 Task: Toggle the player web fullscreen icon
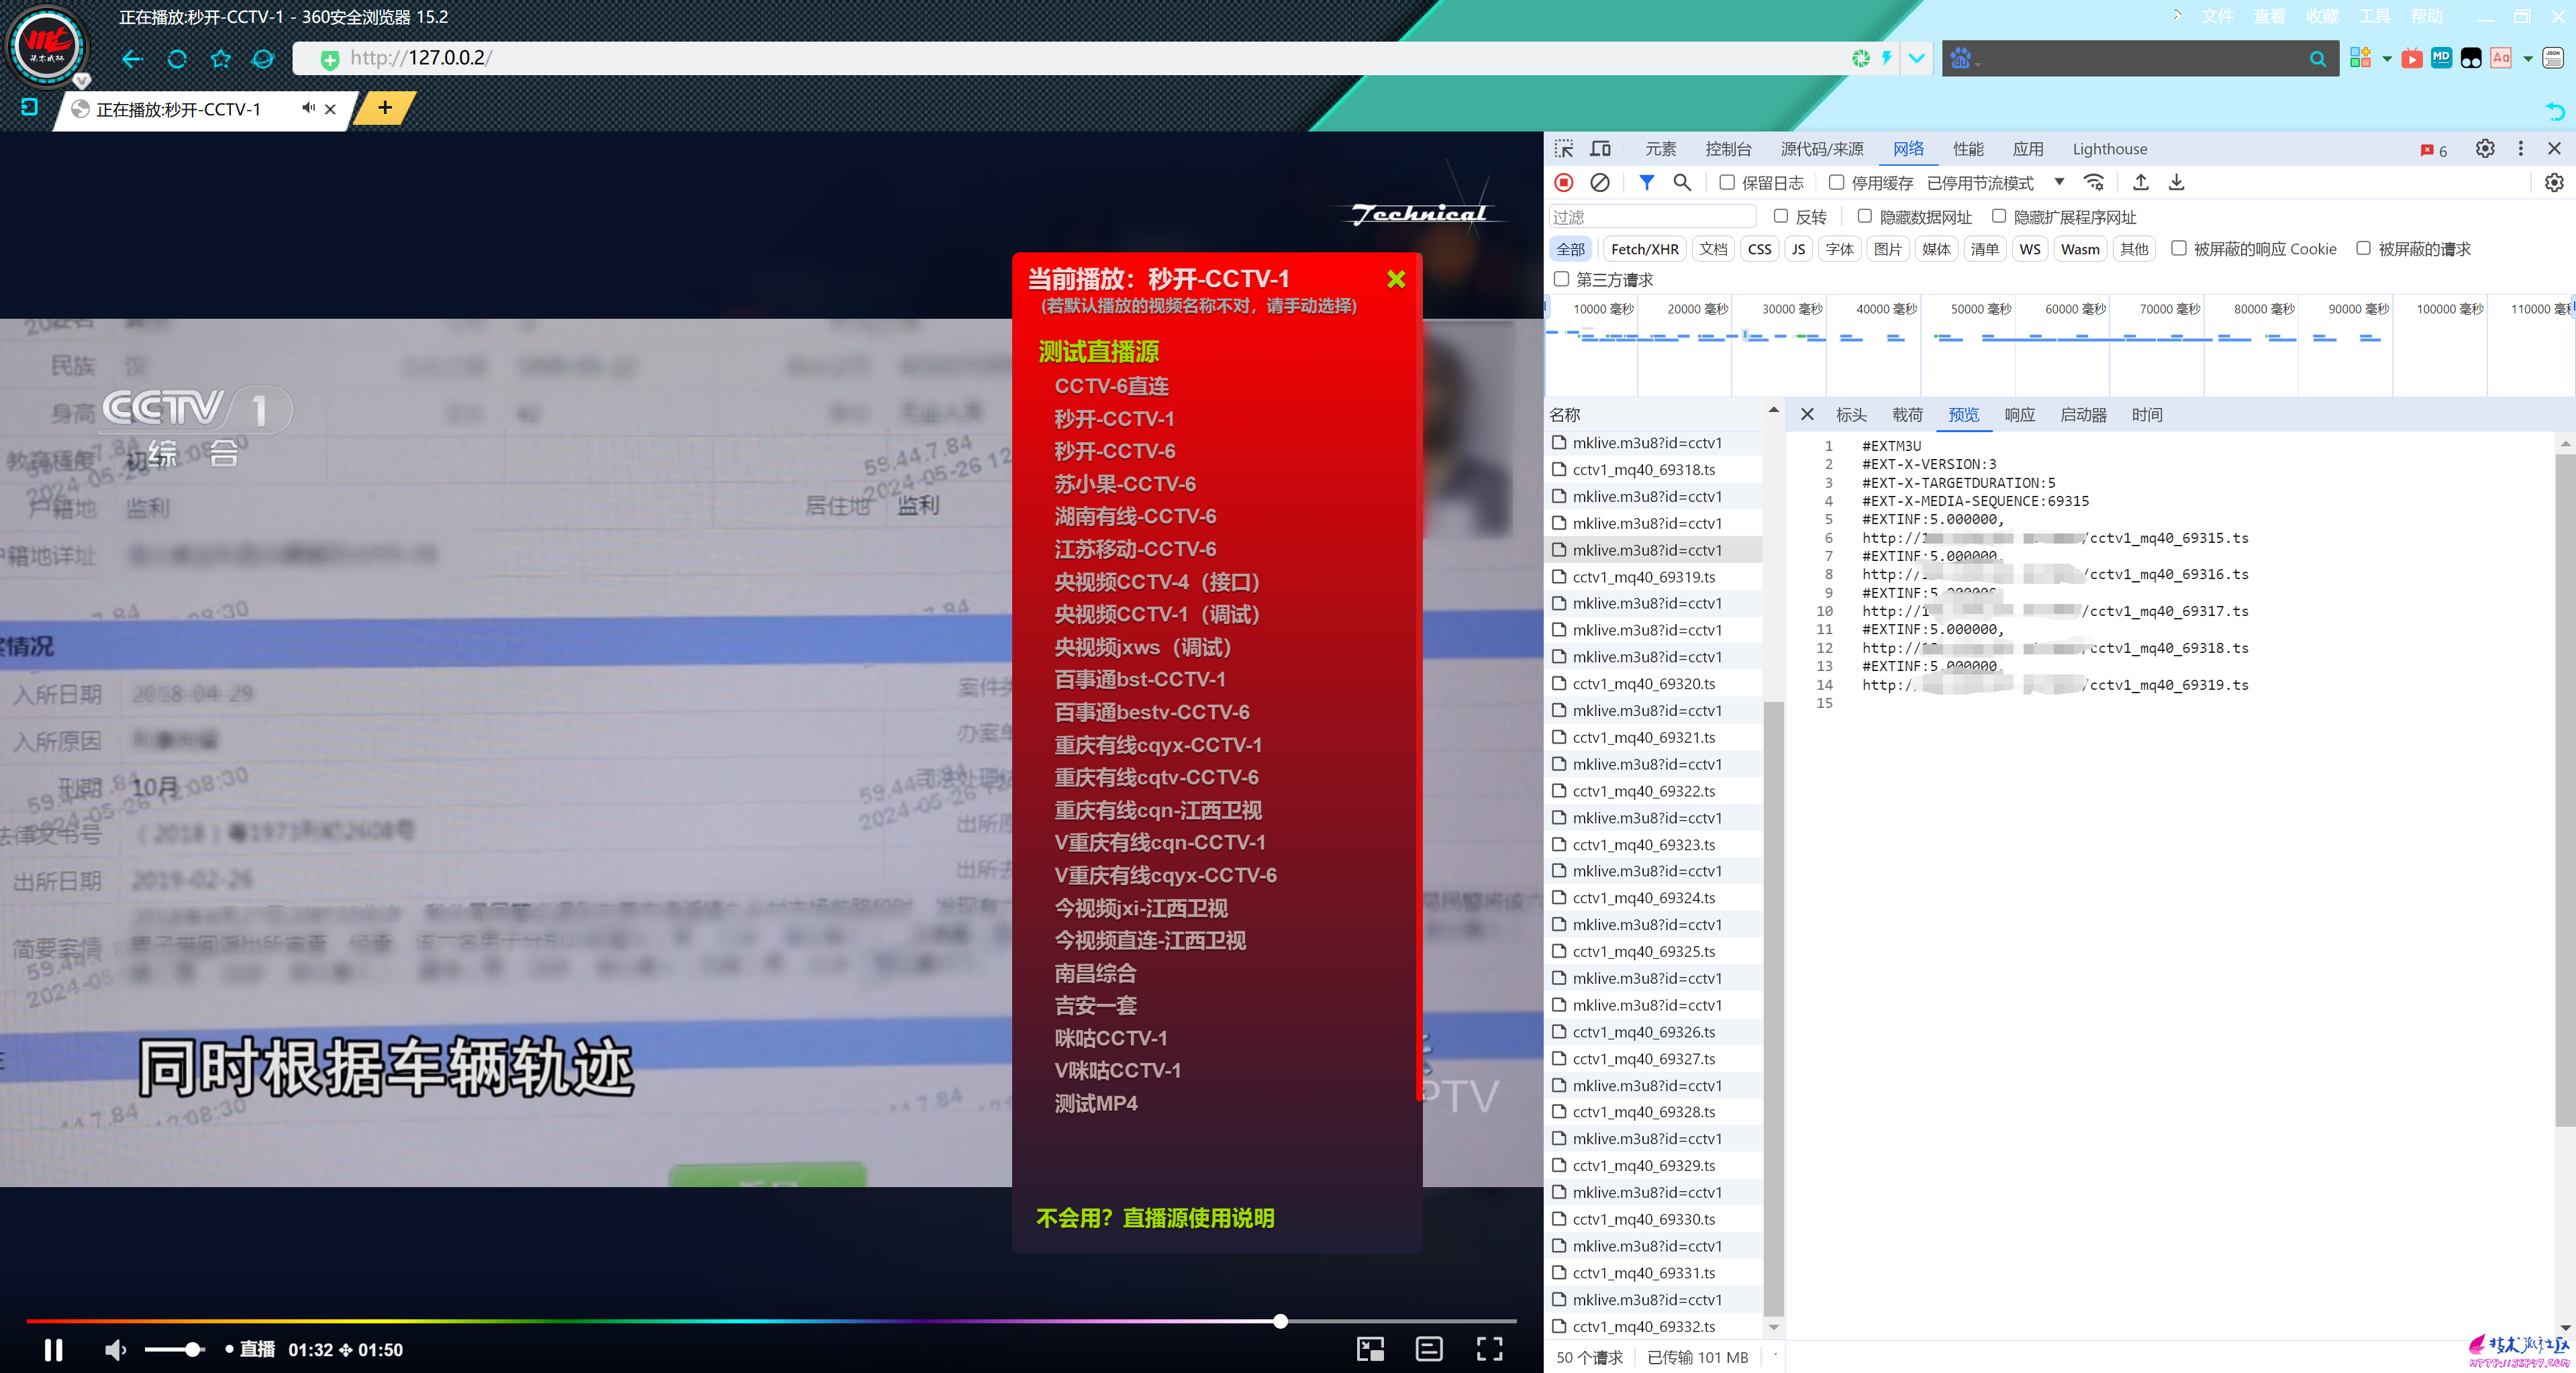click(x=1429, y=1349)
